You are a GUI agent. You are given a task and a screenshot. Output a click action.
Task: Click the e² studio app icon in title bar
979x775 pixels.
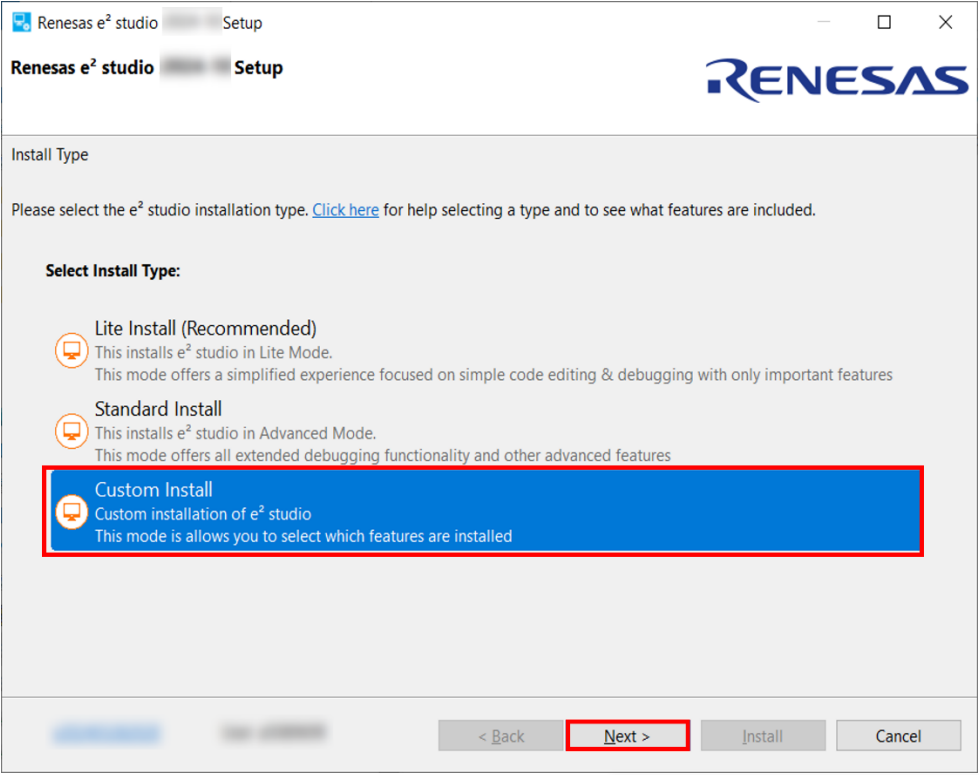coord(21,22)
